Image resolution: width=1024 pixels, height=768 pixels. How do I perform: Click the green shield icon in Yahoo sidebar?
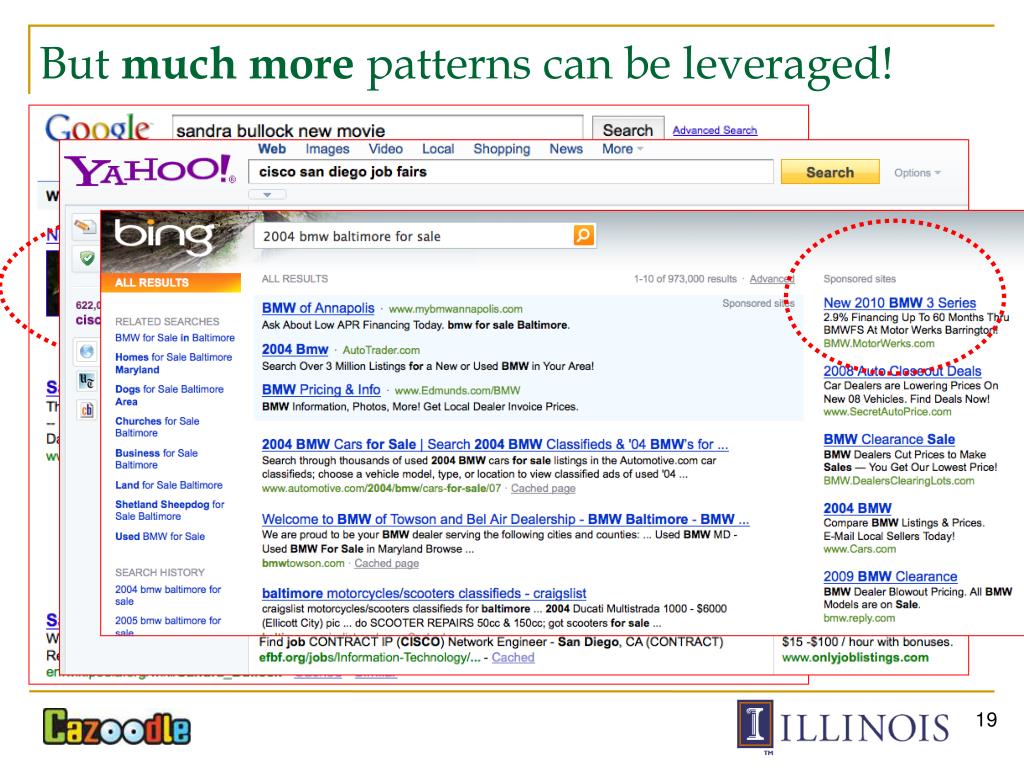[x=86, y=258]
